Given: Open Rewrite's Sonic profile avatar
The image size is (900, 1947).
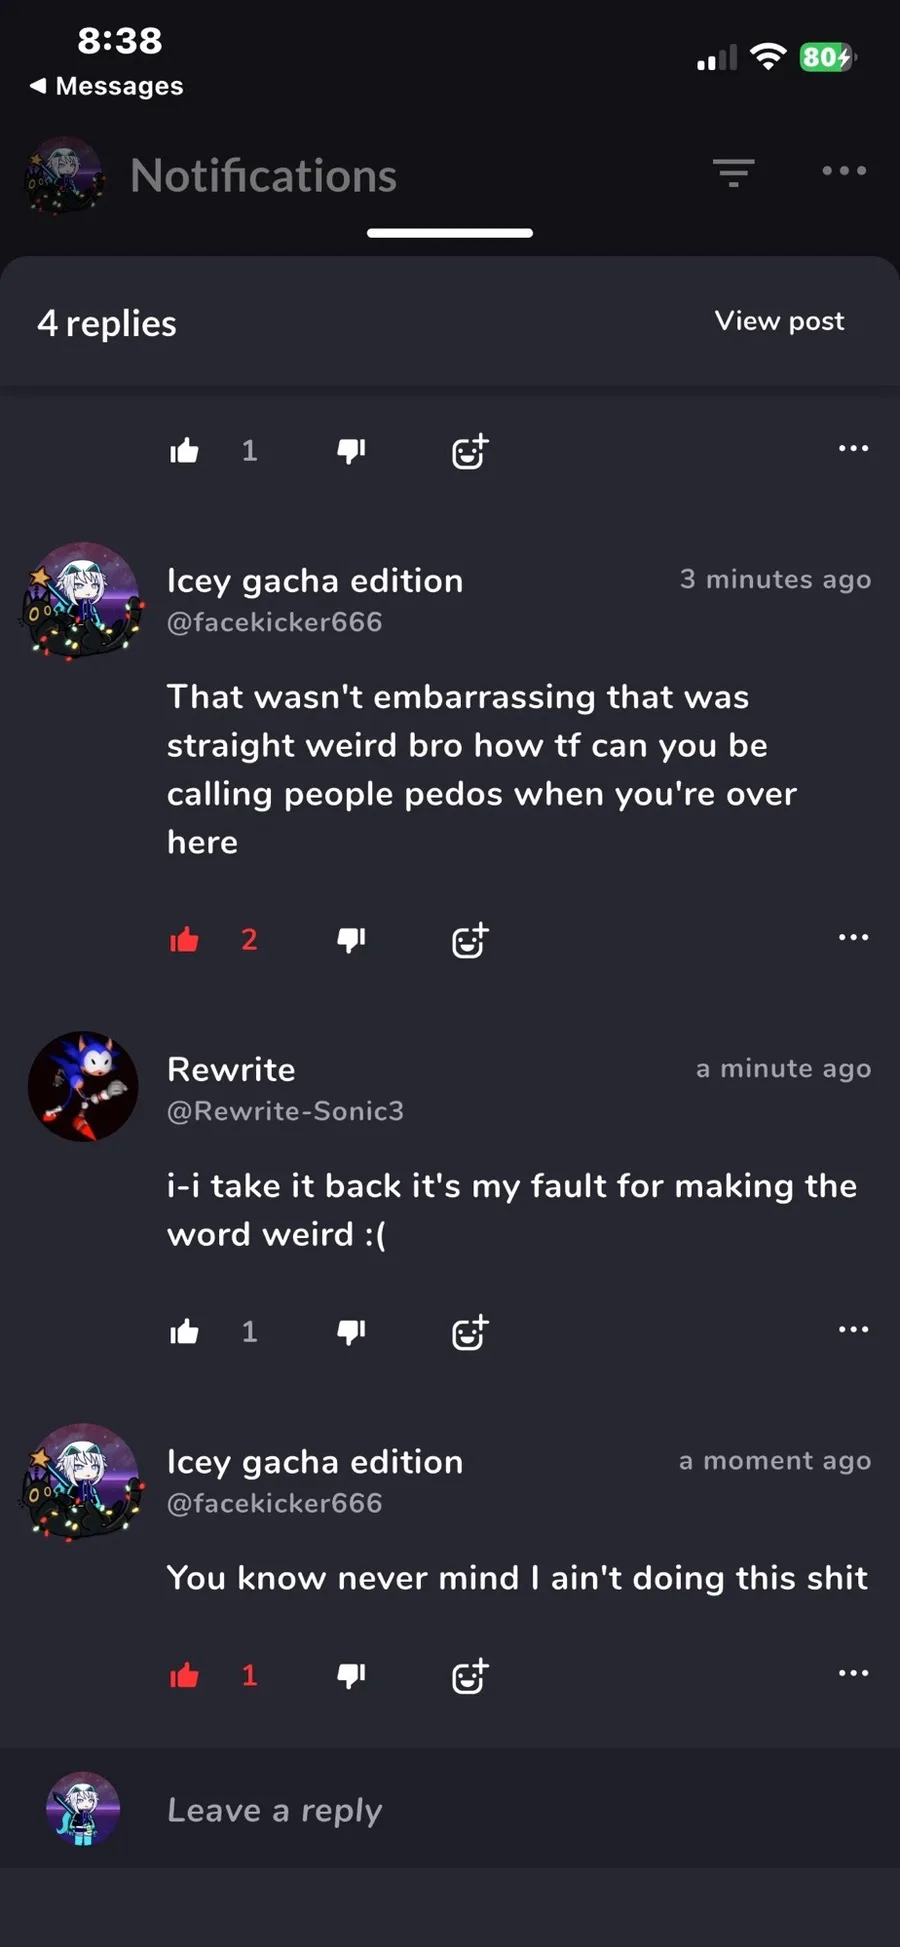Looking at the screenshot, I should coord(83,1087).
